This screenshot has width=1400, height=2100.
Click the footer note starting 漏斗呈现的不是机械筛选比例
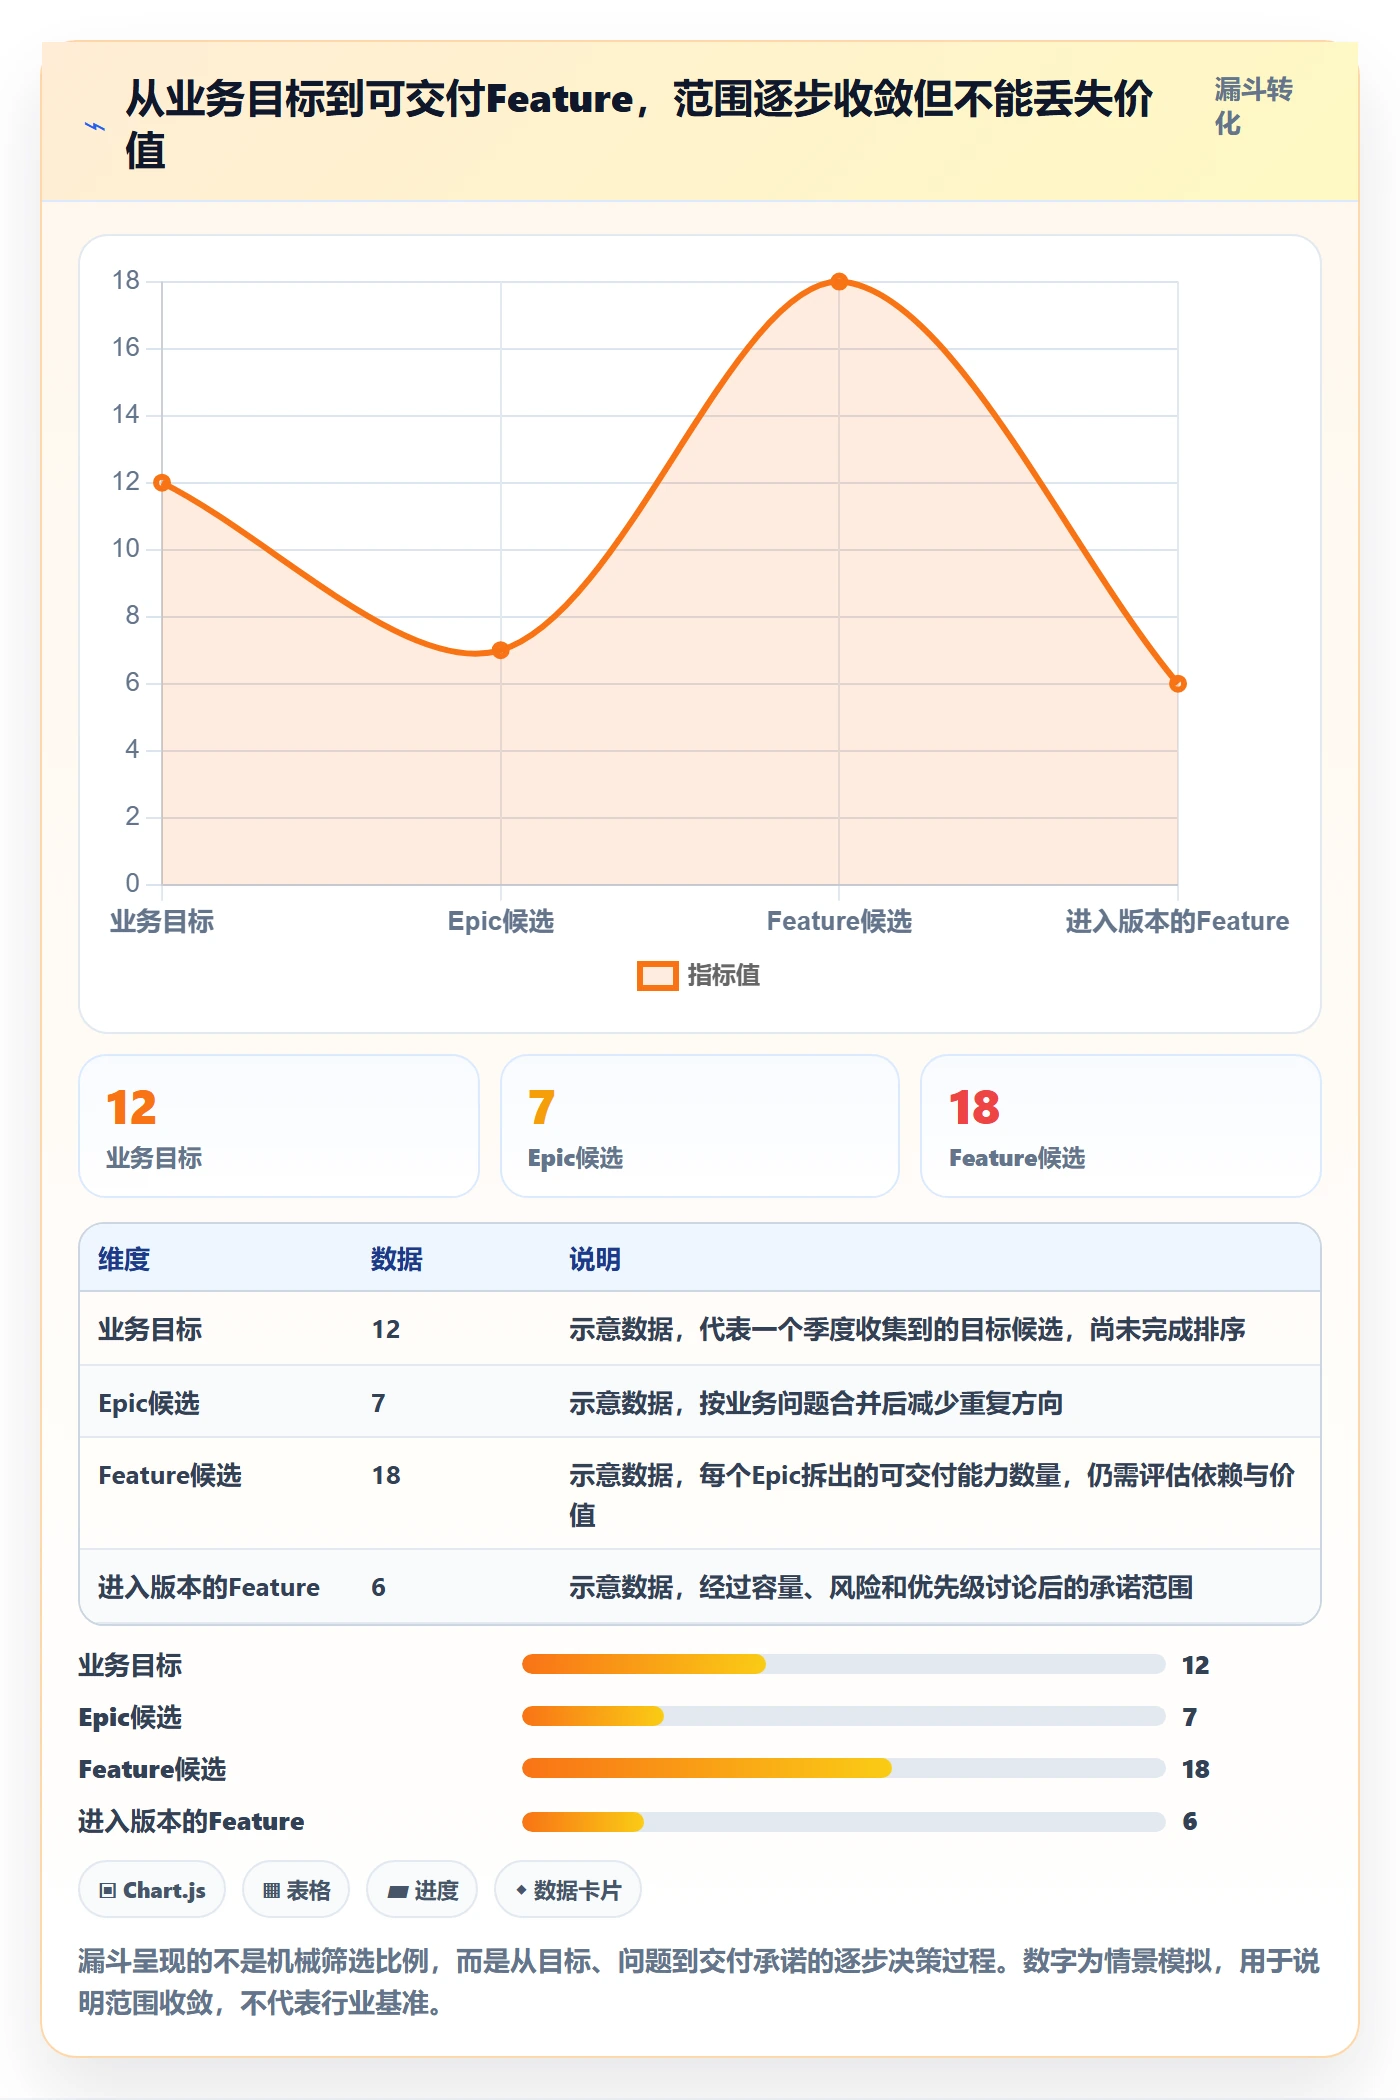point(699,1981)
